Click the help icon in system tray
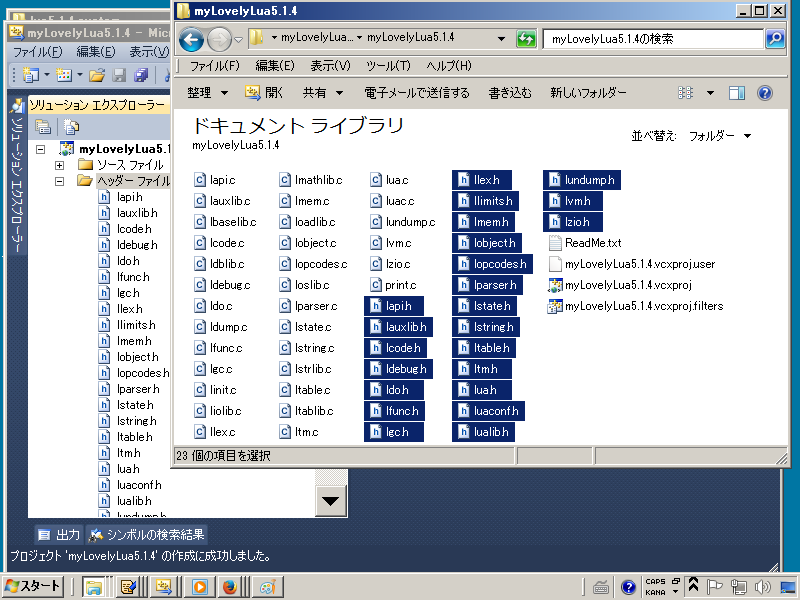 point(629,587)
